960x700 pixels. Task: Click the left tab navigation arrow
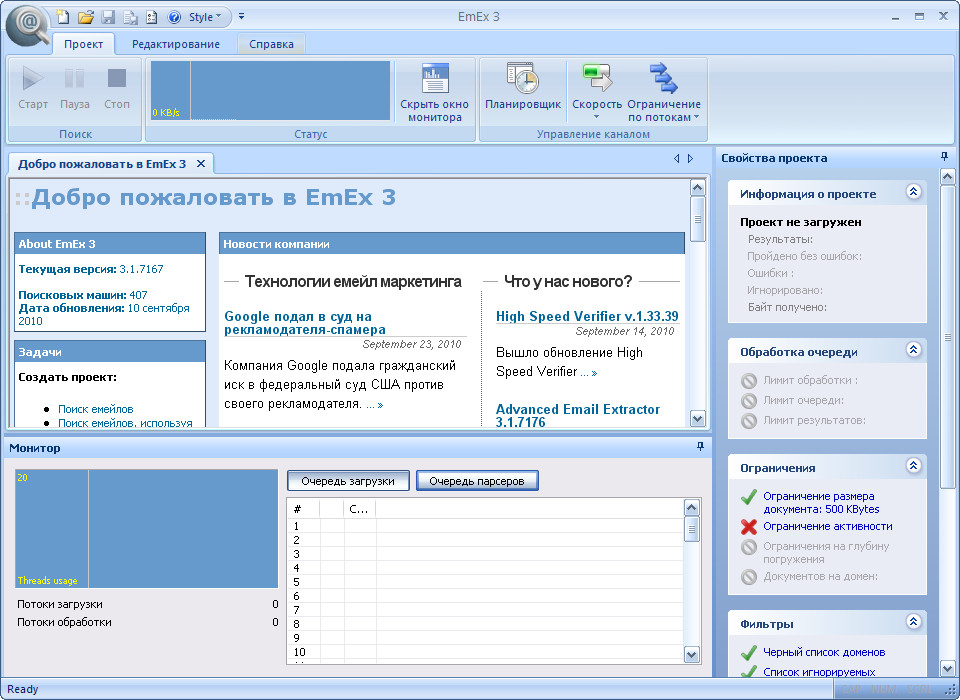tap(677, 159)
